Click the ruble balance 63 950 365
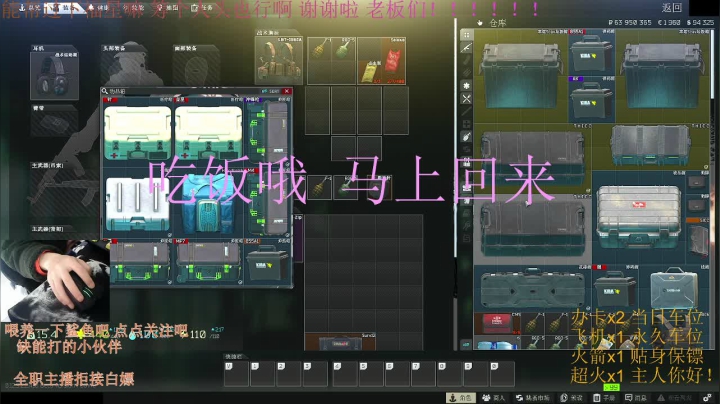The image size is (720, 404). [630, 22]
